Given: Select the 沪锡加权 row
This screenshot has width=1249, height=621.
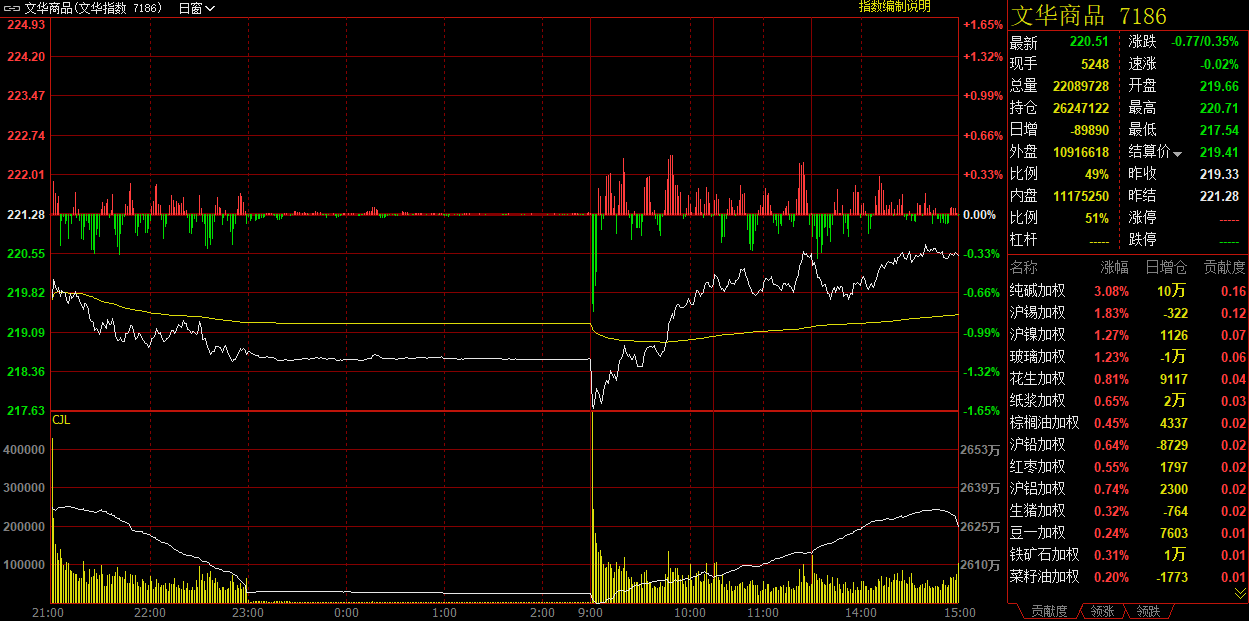Looking at the screenshot, I should [x=1037, y=313].
